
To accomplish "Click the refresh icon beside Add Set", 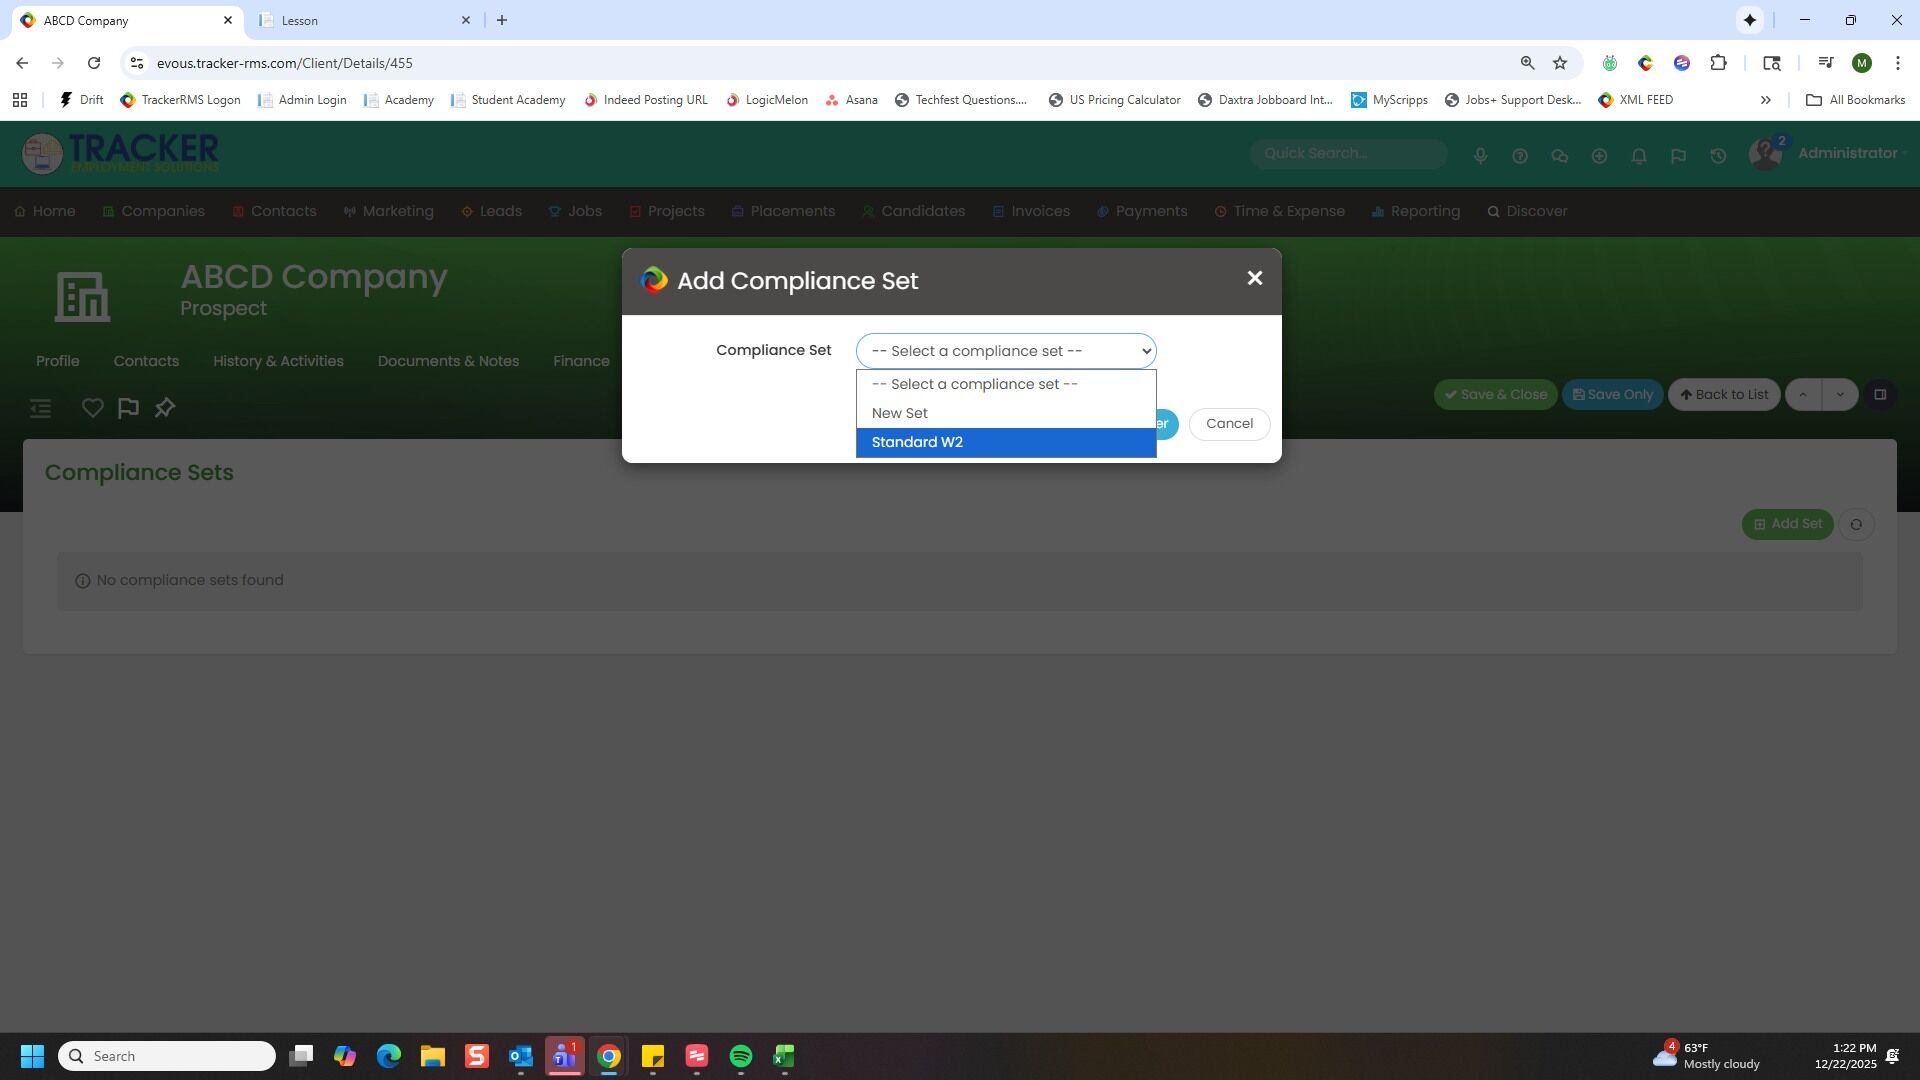I will click(1856, 524).
